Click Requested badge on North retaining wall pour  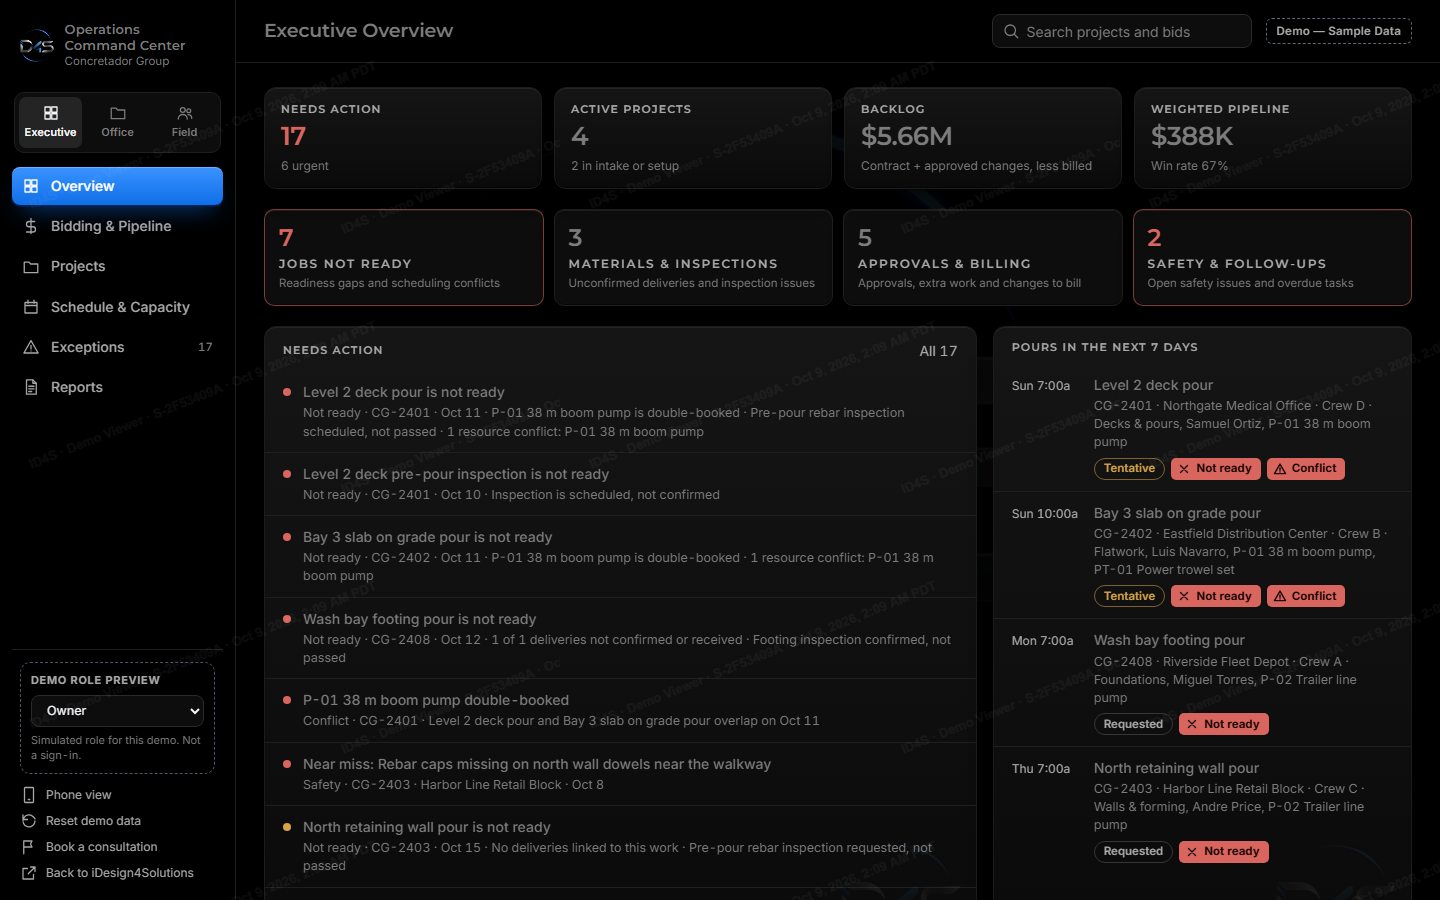[x=1133, y=851]
